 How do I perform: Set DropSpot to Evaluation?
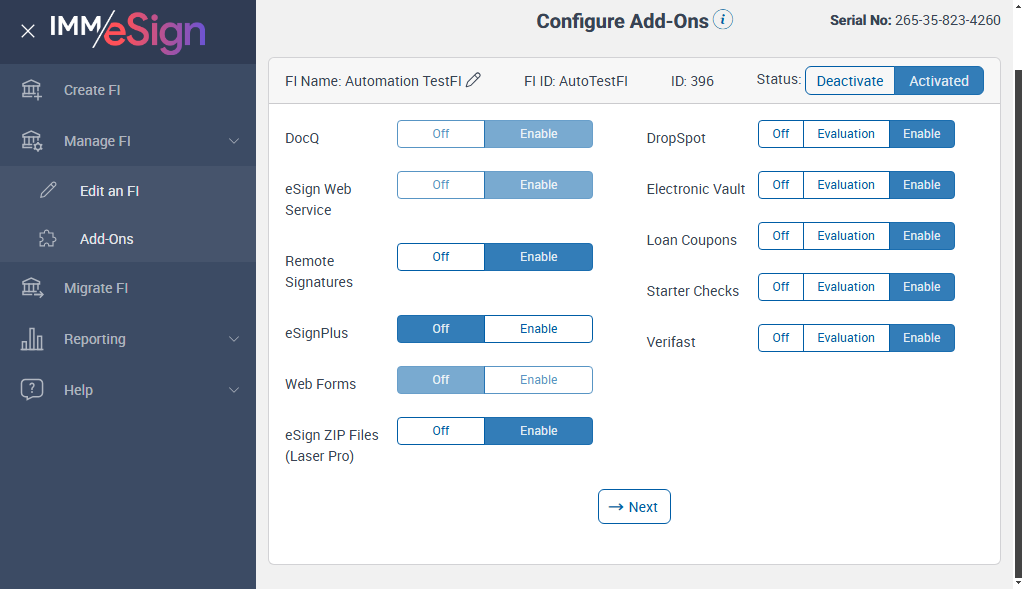[846, 134]
